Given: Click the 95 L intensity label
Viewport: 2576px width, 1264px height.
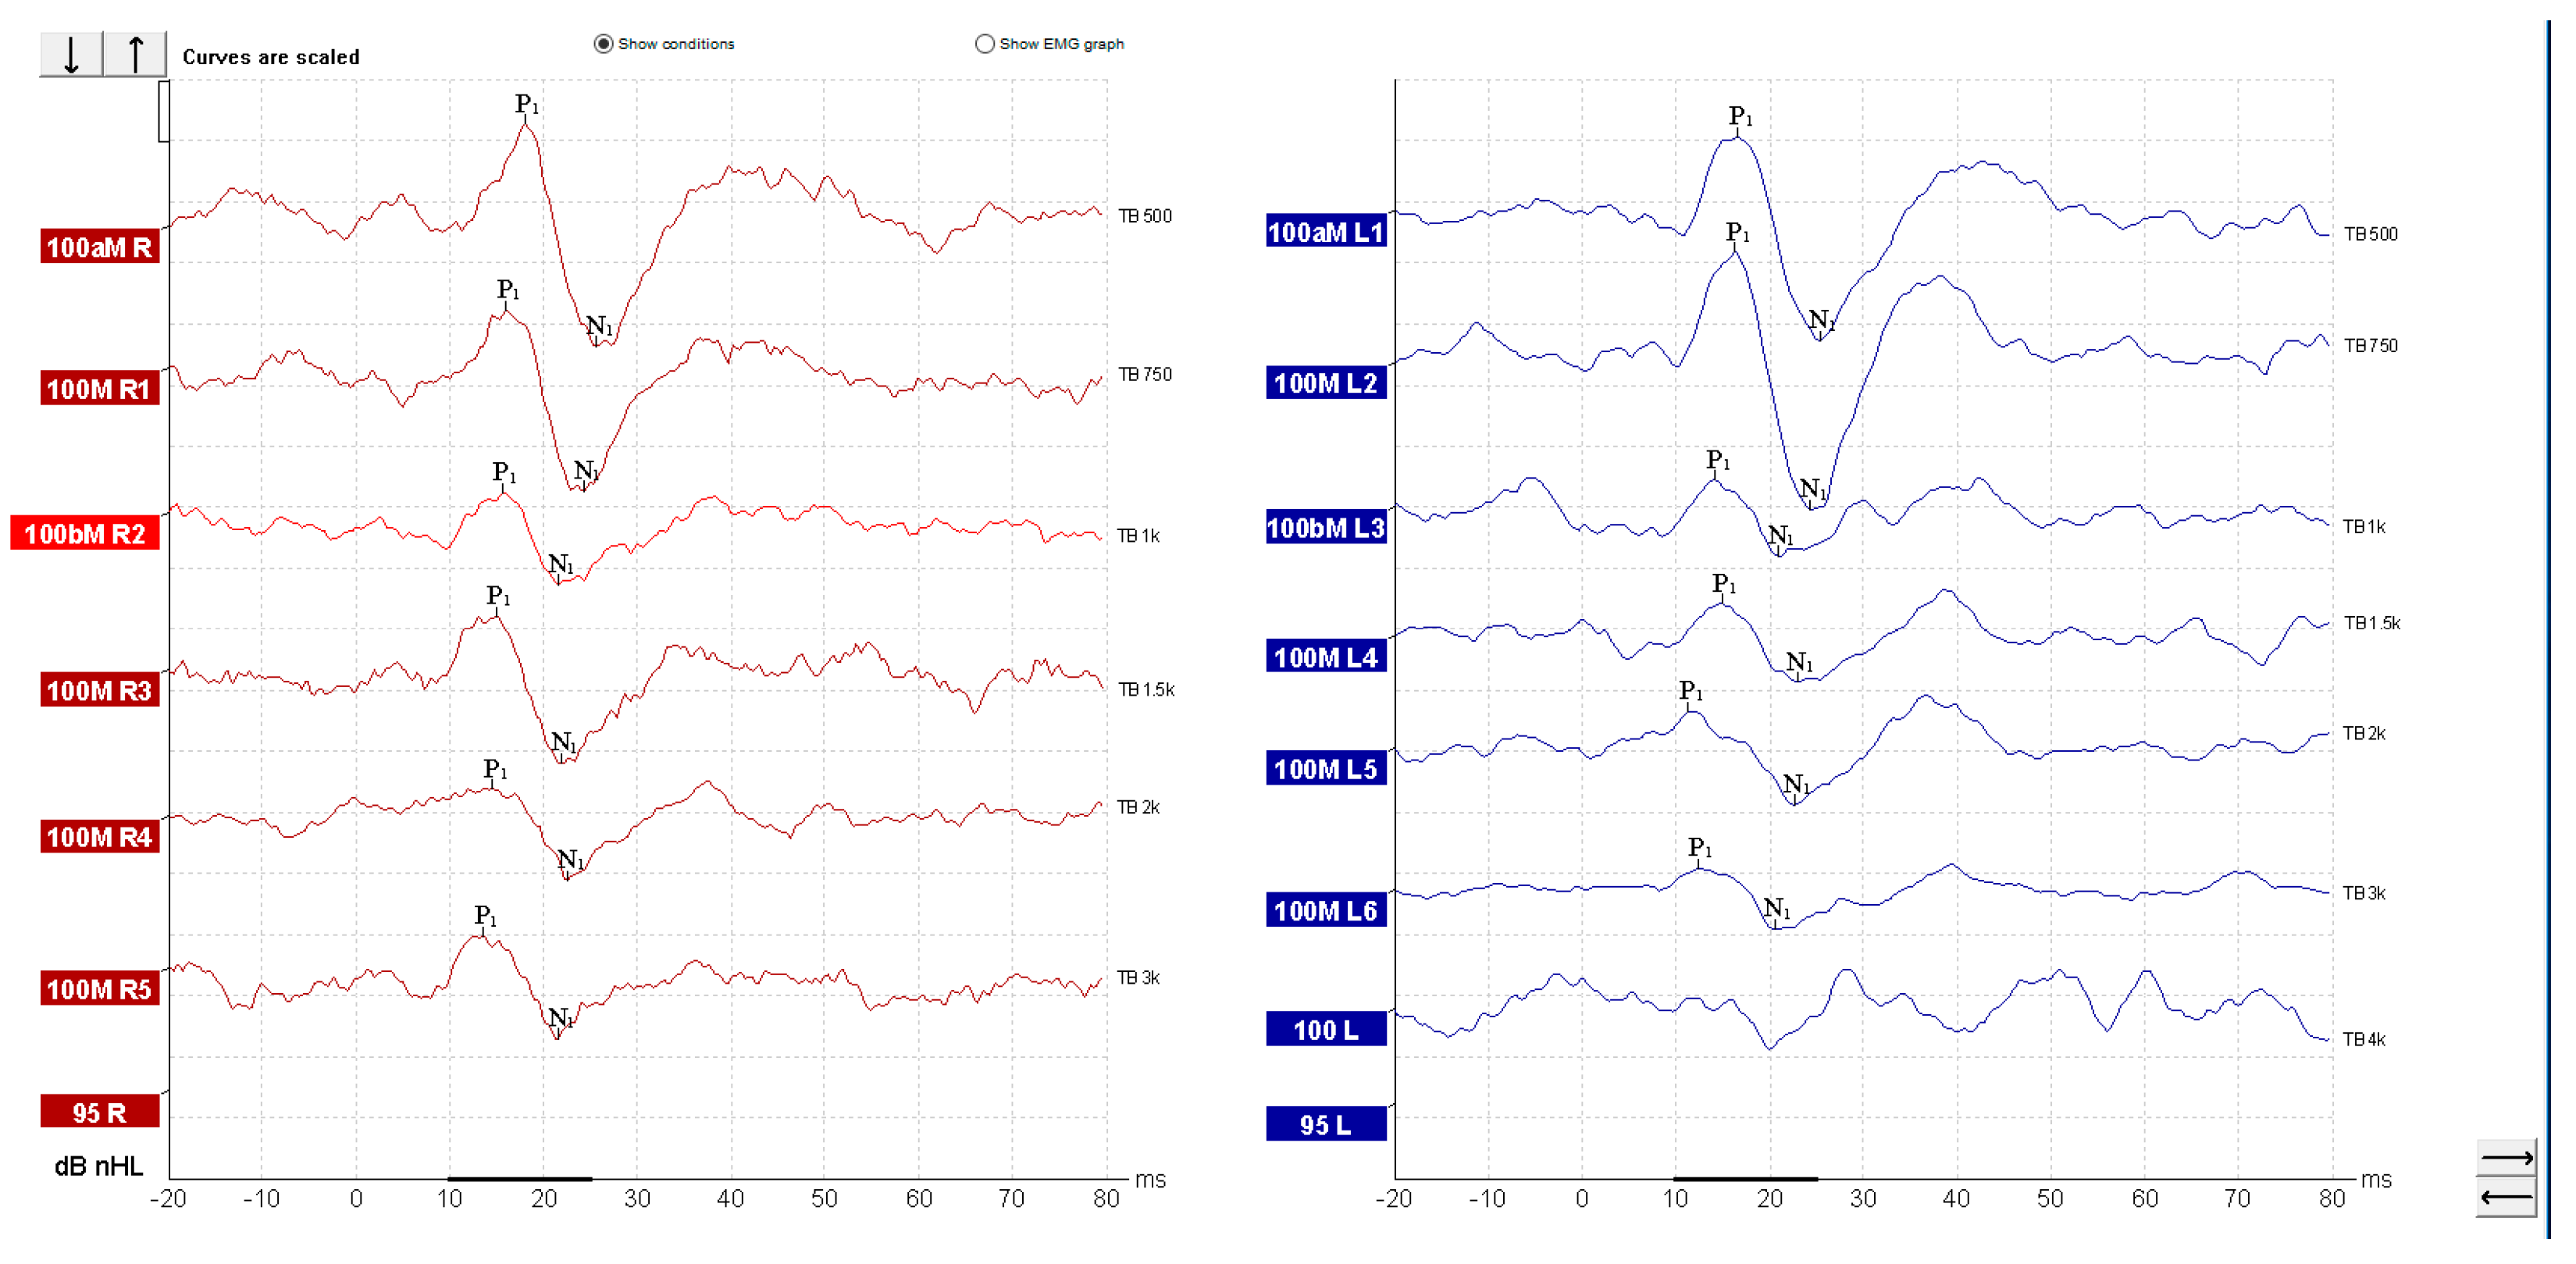Looking at the screenshot, I should pyautogui.click(x=1325, y=1125).
